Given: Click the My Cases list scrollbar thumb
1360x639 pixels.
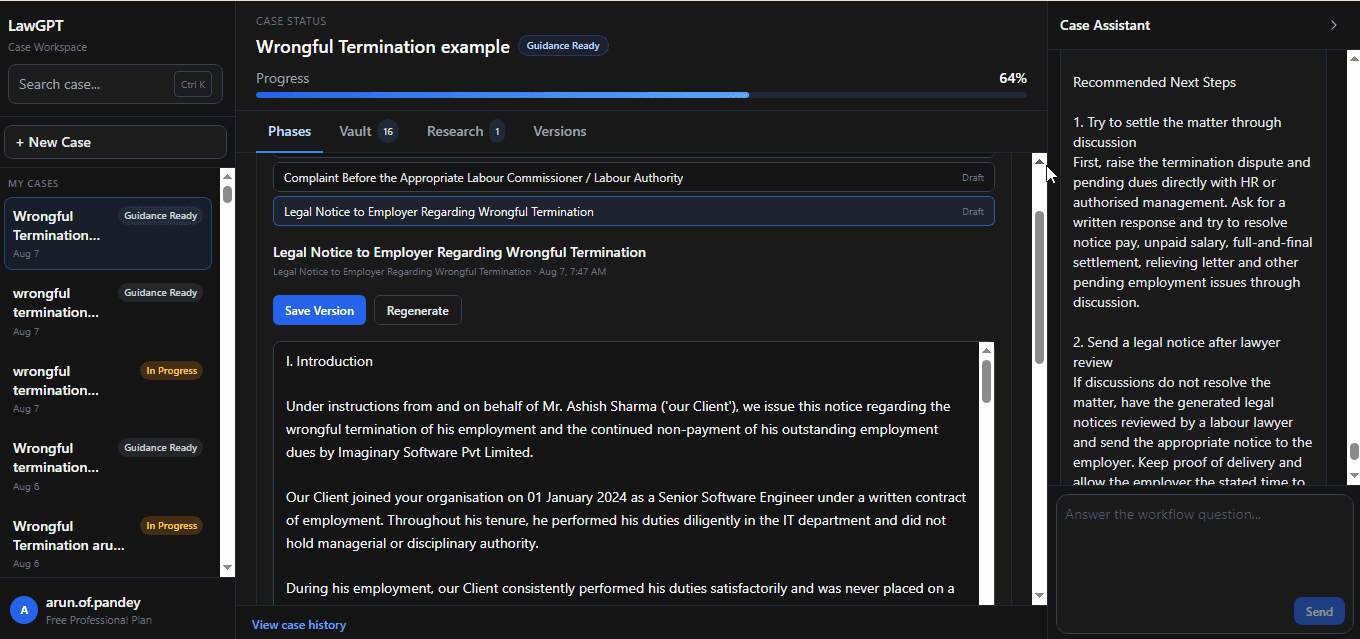Looking at the screenshot, I should (x=227, y=194).
